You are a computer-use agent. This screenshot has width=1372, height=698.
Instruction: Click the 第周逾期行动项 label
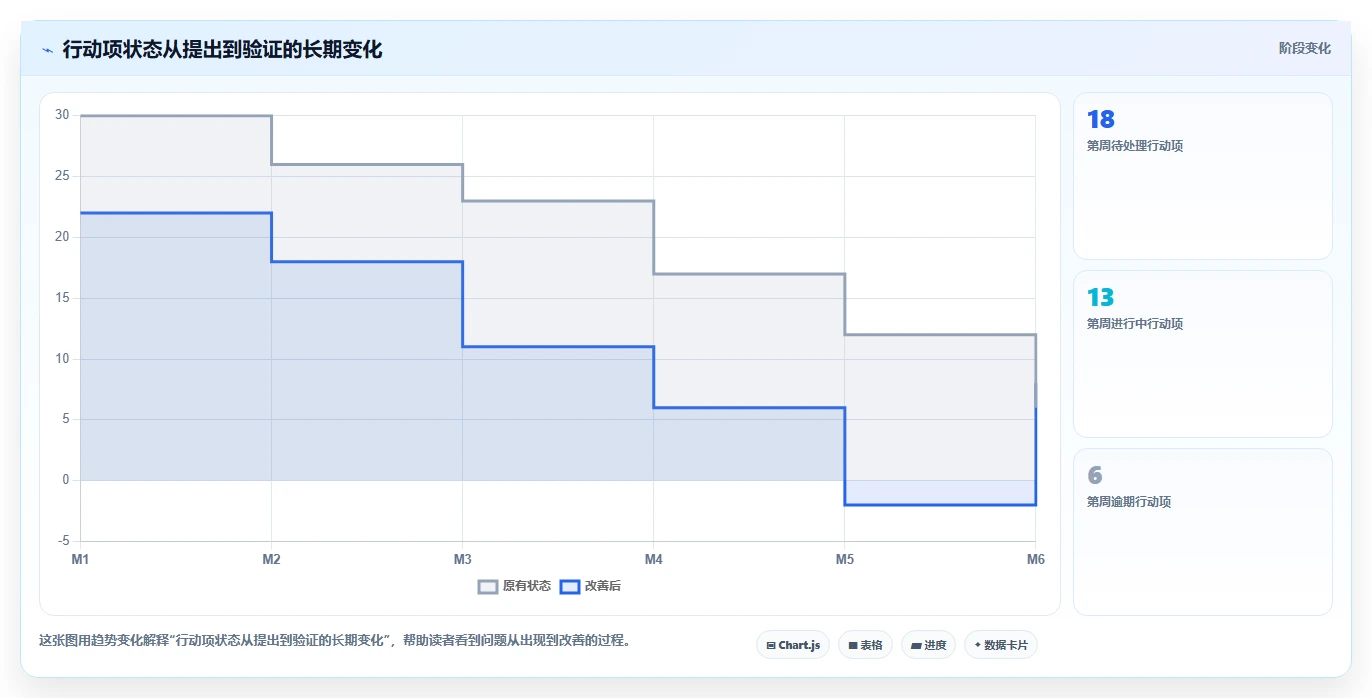click(x=1129, y=502)
